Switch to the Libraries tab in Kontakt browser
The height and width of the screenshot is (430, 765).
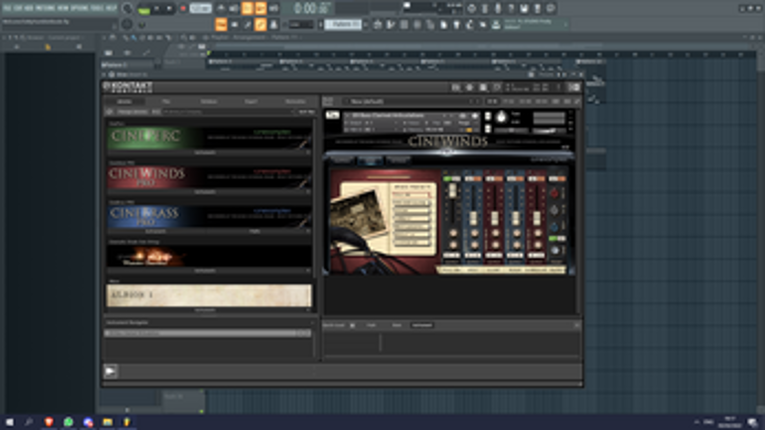(x=124, y=102)
